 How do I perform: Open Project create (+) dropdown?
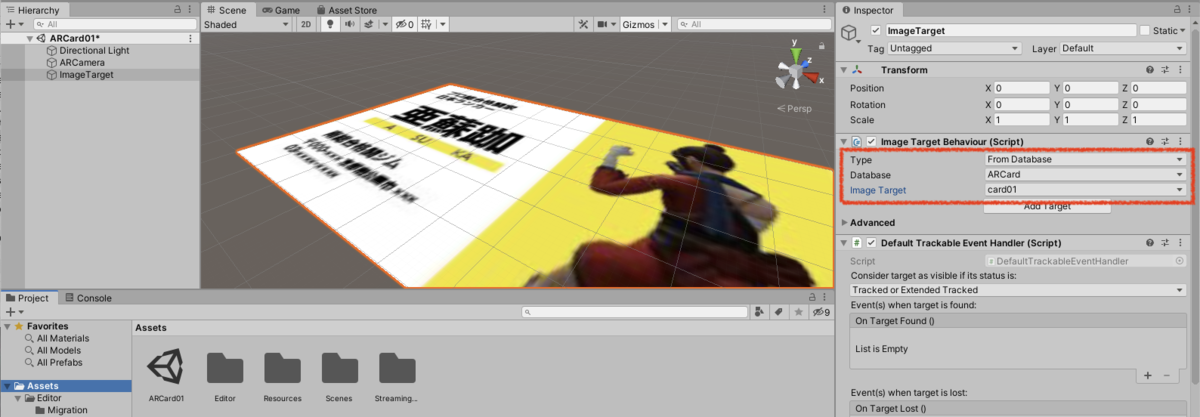13,312
